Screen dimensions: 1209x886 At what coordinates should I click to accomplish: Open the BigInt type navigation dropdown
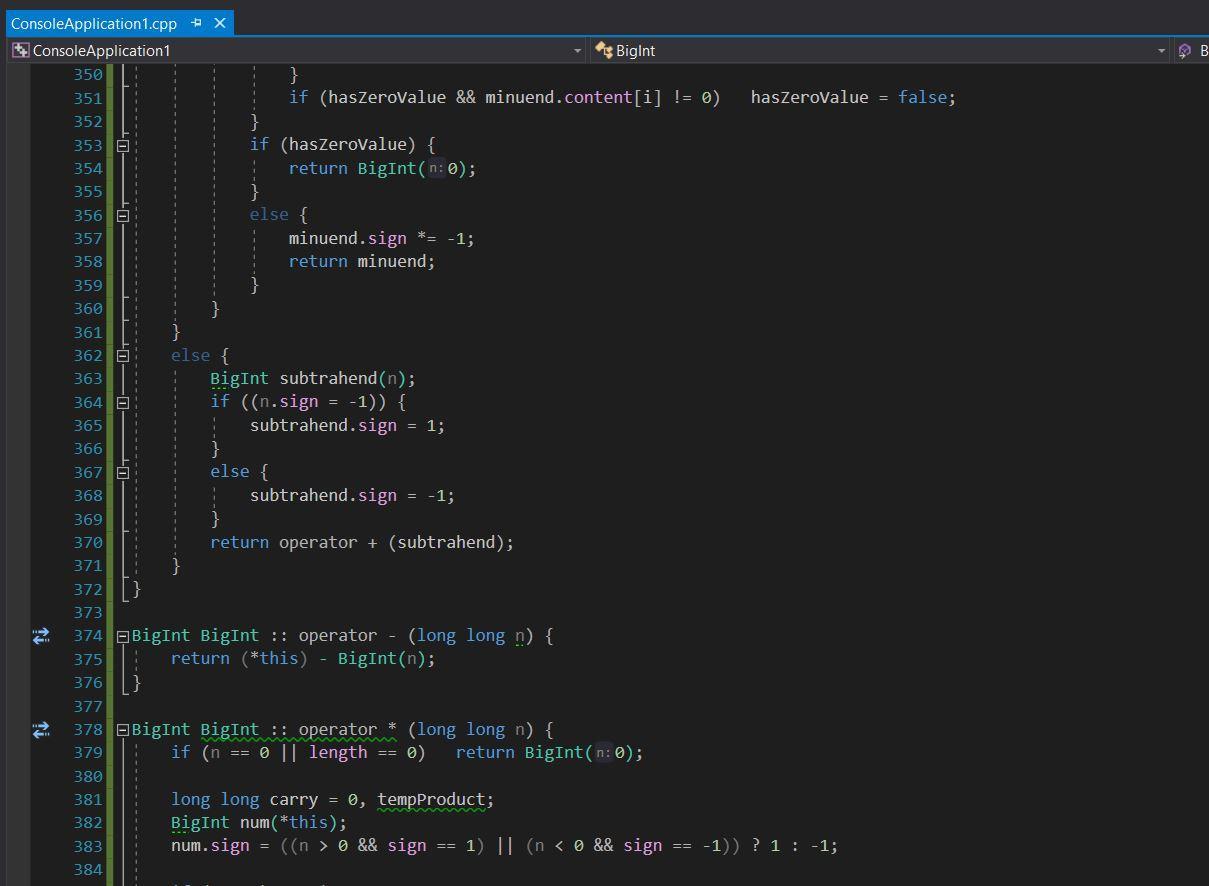pos(1161,50)
